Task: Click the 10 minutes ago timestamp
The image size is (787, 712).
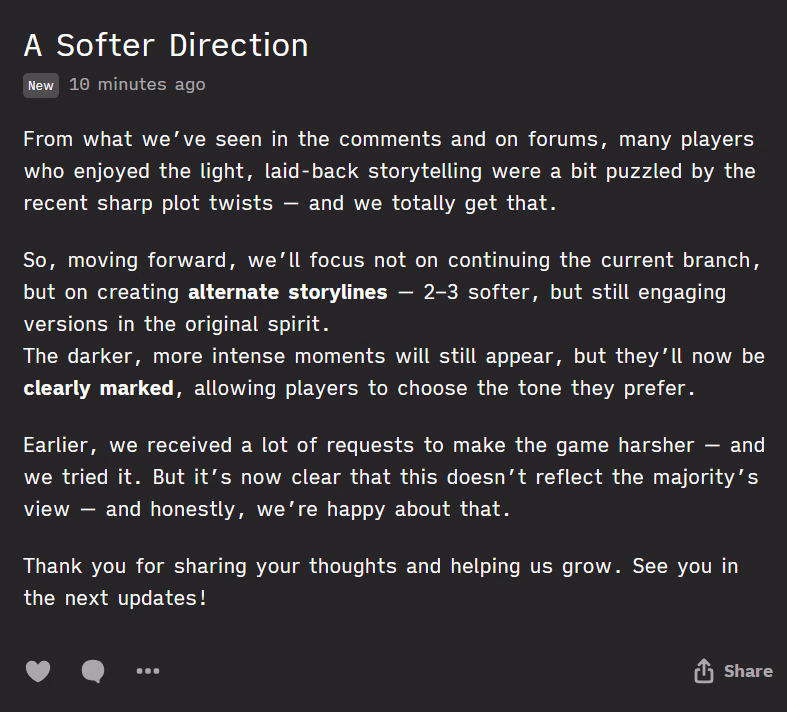Action: pos(137,85)
